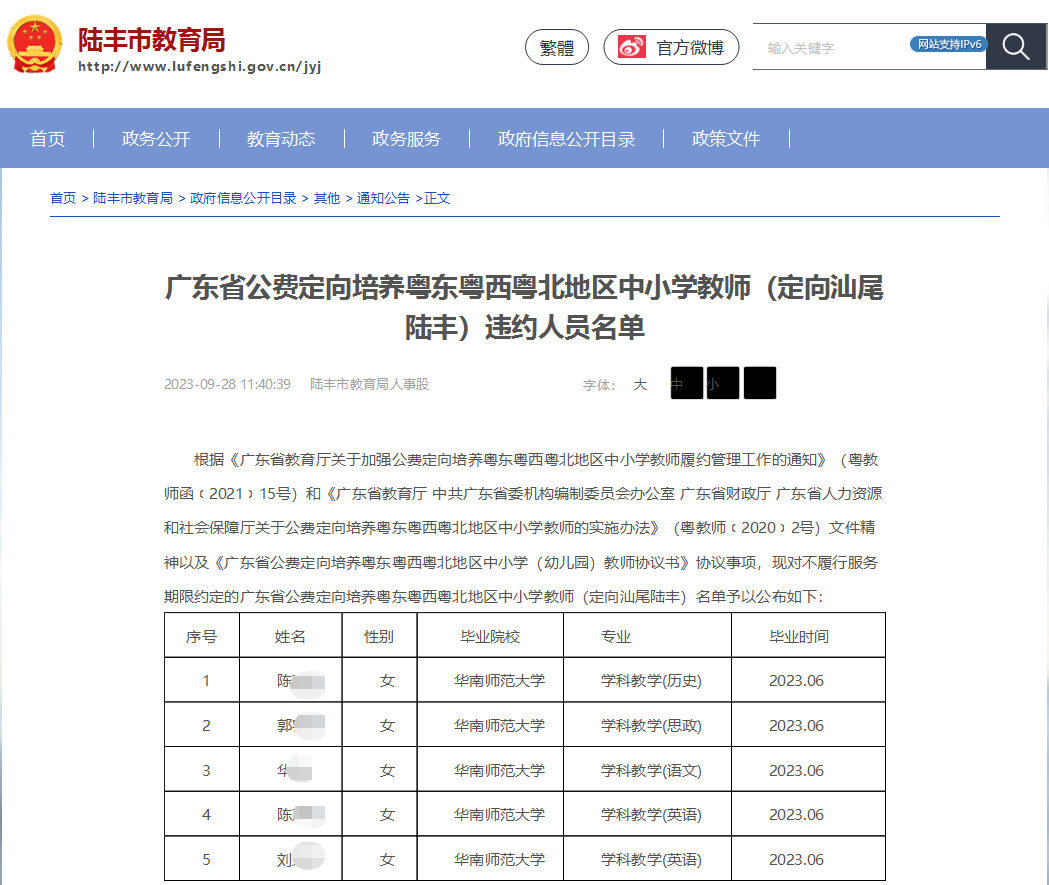1049x885 pixels.
Task: Click the national emblem logo
Action: pyautogui.click(x=35, y=44)
